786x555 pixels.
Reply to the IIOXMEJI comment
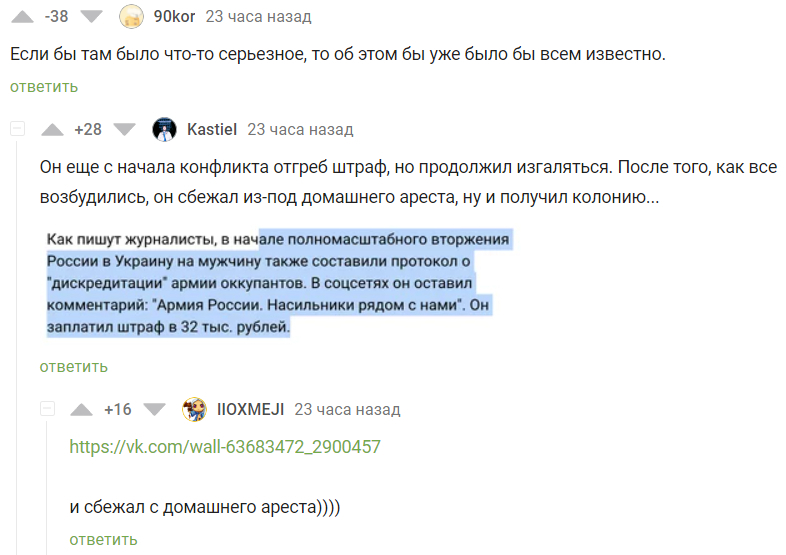click(x=103, y=539)
